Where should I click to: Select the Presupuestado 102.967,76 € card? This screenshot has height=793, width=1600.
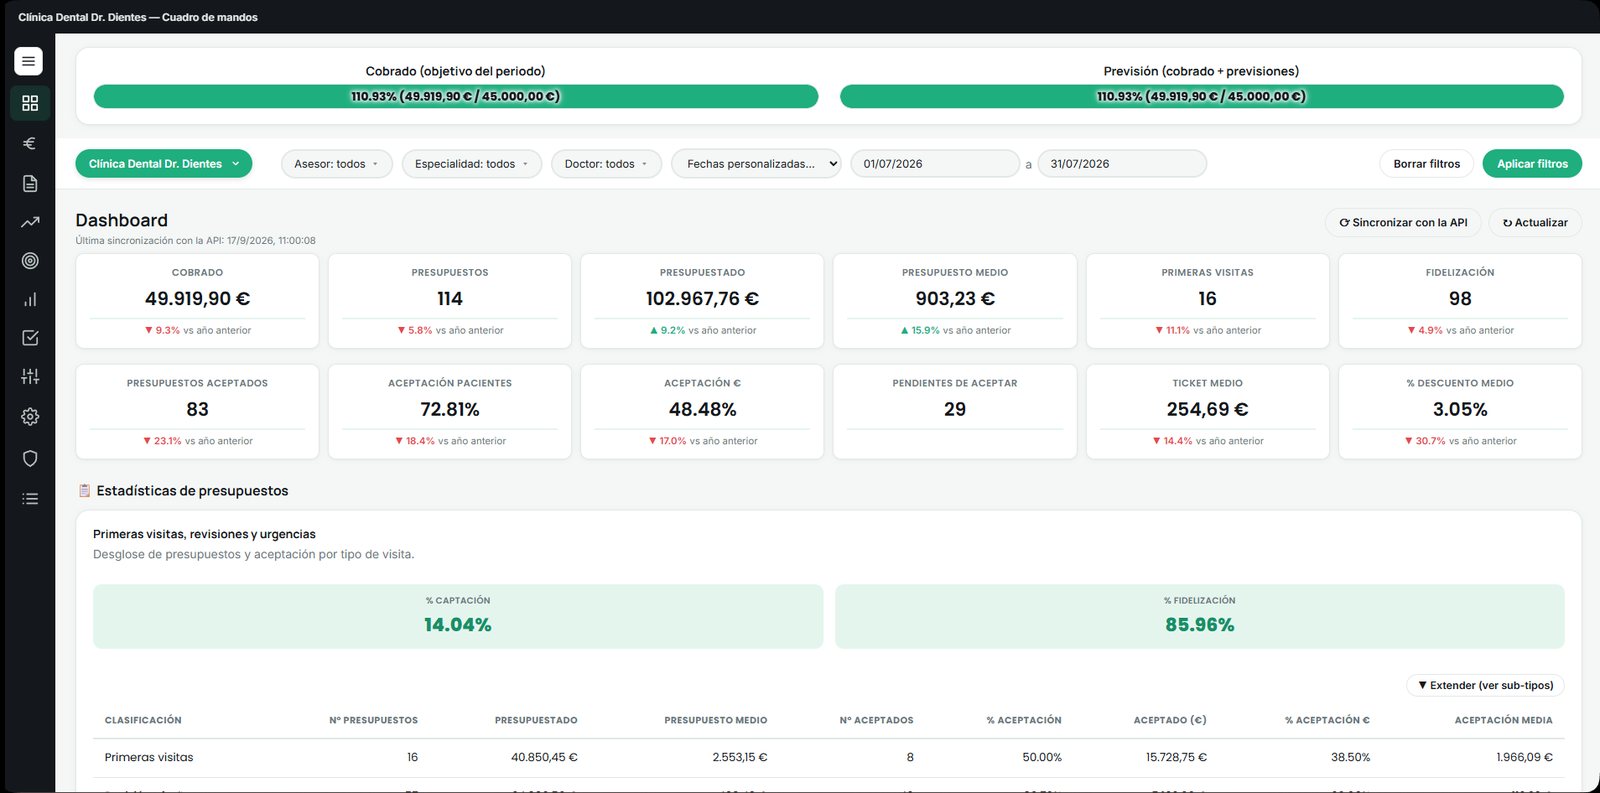[702, 301]
